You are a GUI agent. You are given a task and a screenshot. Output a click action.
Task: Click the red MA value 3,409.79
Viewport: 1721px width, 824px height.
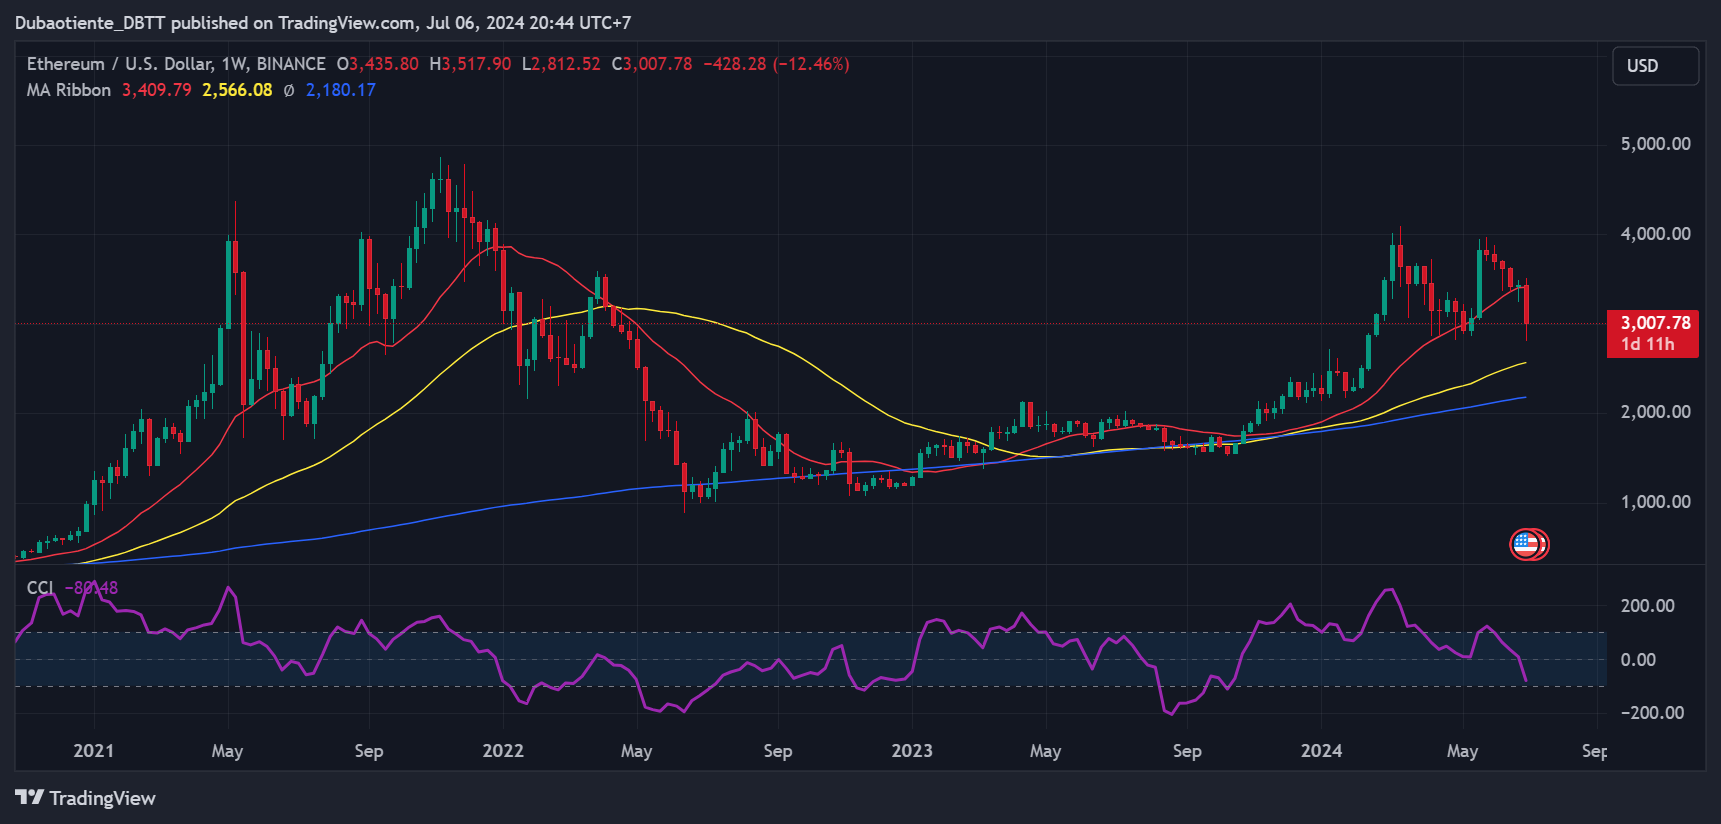click(x=157, y=90)
